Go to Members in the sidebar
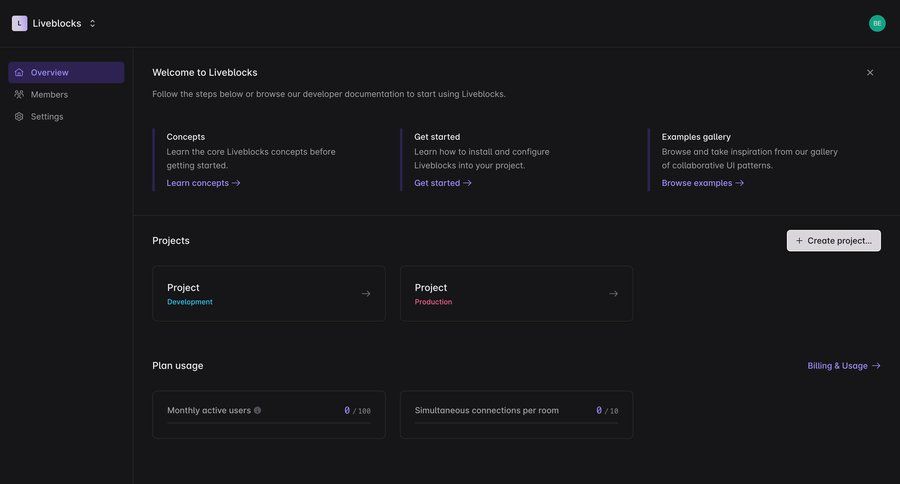 [x=66, y=94]
